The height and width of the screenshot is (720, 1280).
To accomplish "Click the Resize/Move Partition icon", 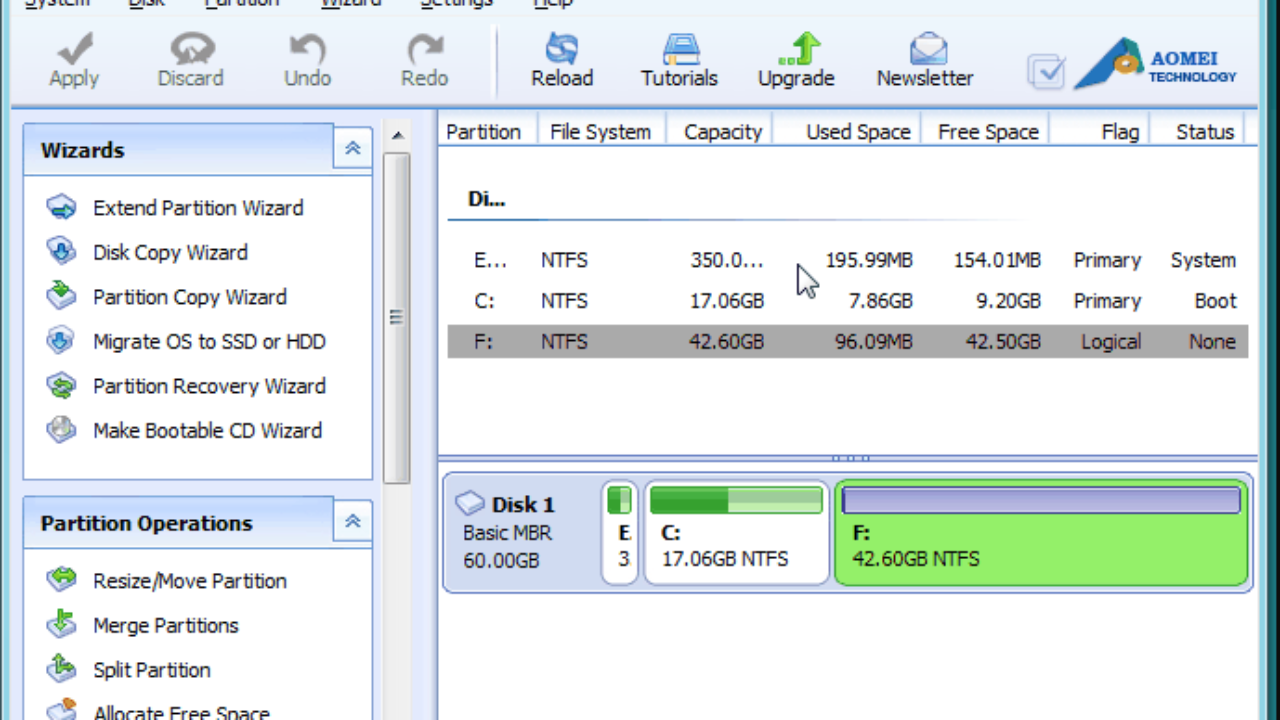I will point(61,580).
